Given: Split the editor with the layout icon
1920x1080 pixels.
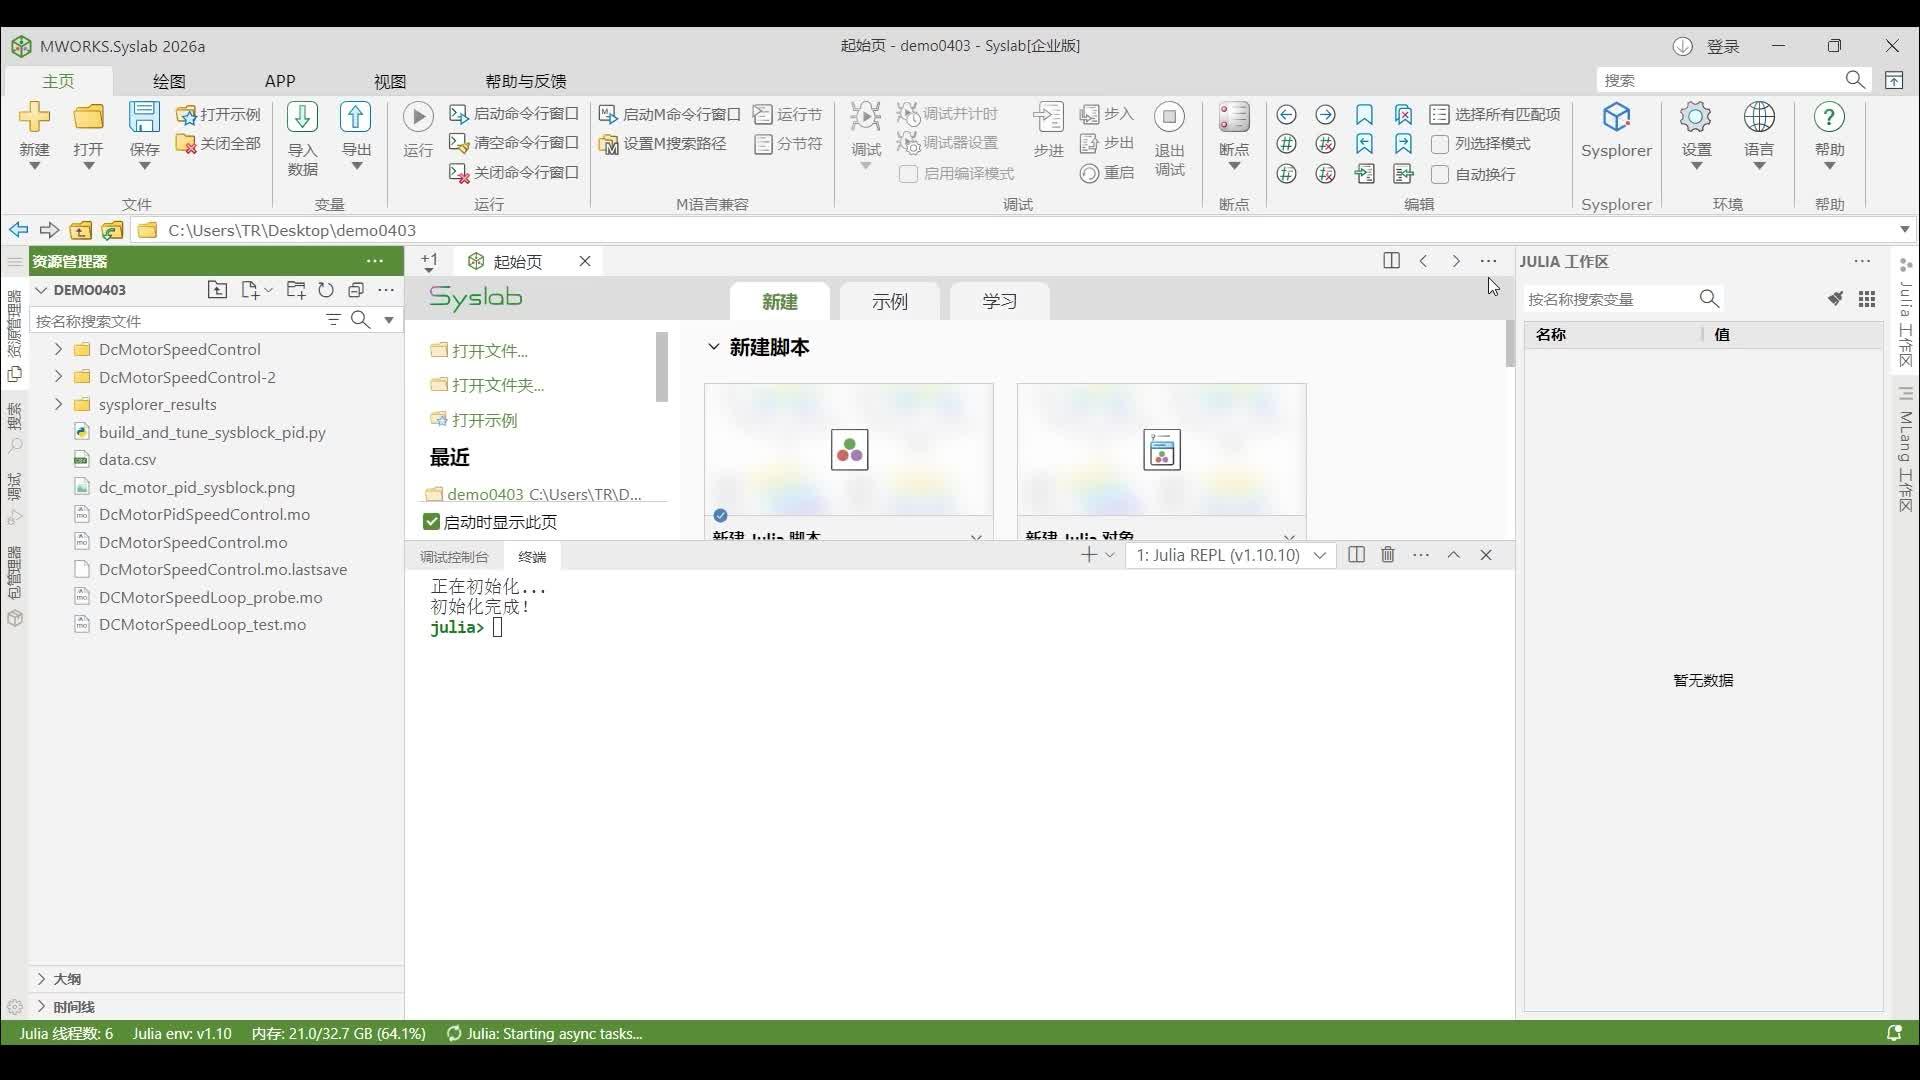Looking at the screenshot, I should point(1391,261).
